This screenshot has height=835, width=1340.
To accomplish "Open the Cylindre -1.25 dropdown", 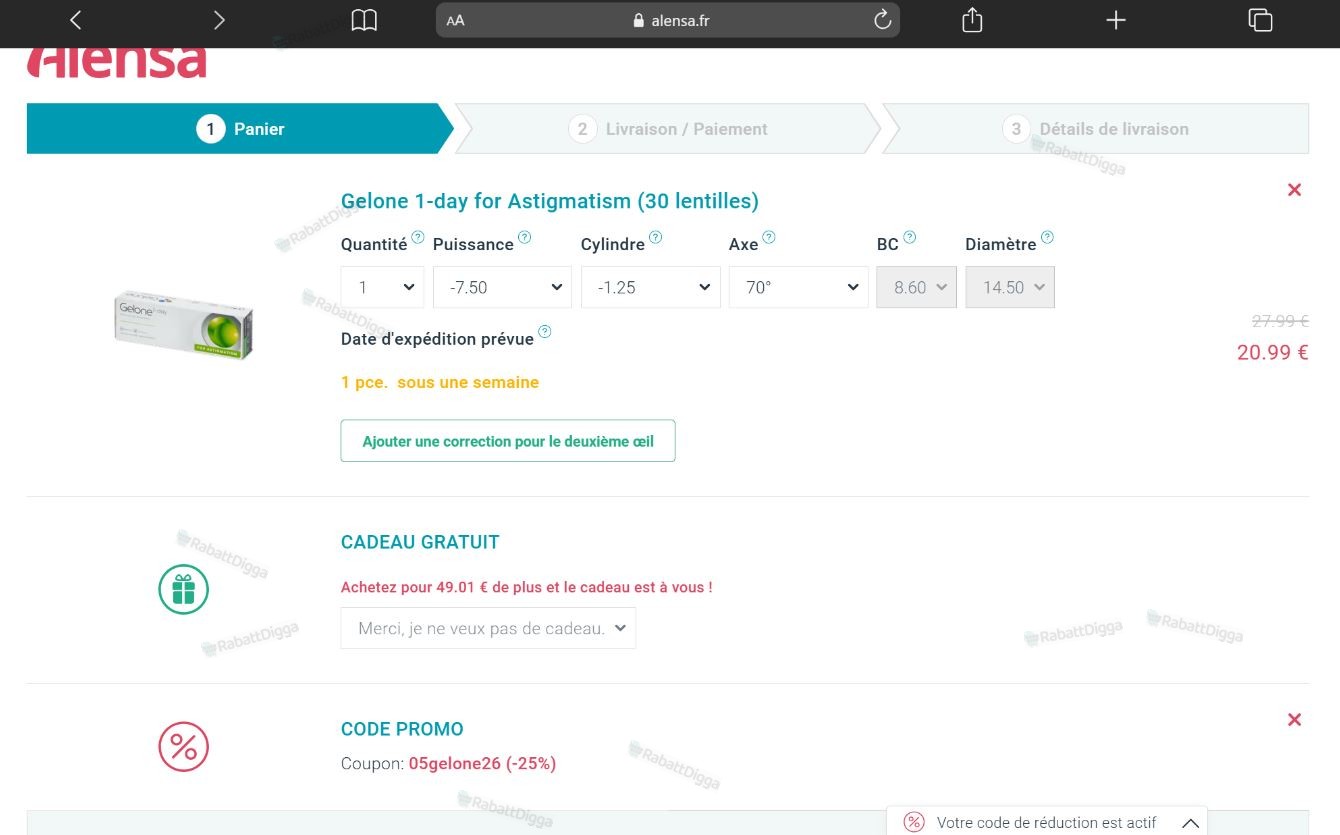I will pyautogui.click(x=650, y=287).
